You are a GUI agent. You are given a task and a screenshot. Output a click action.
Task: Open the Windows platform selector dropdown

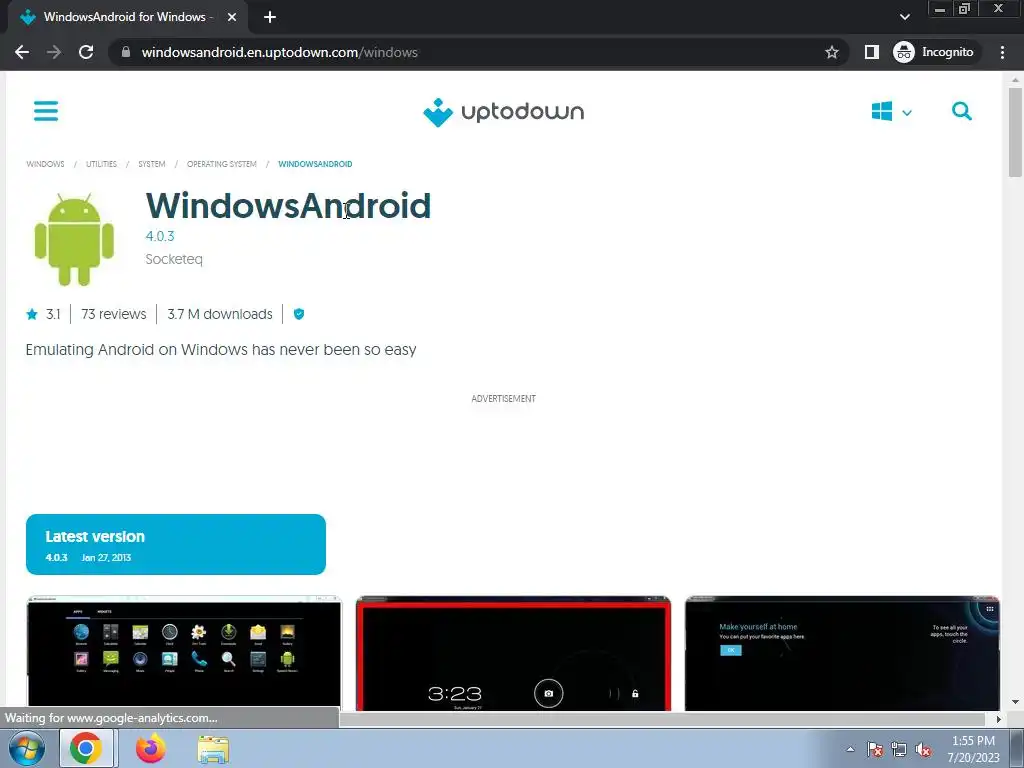click(x=891, y=112)
